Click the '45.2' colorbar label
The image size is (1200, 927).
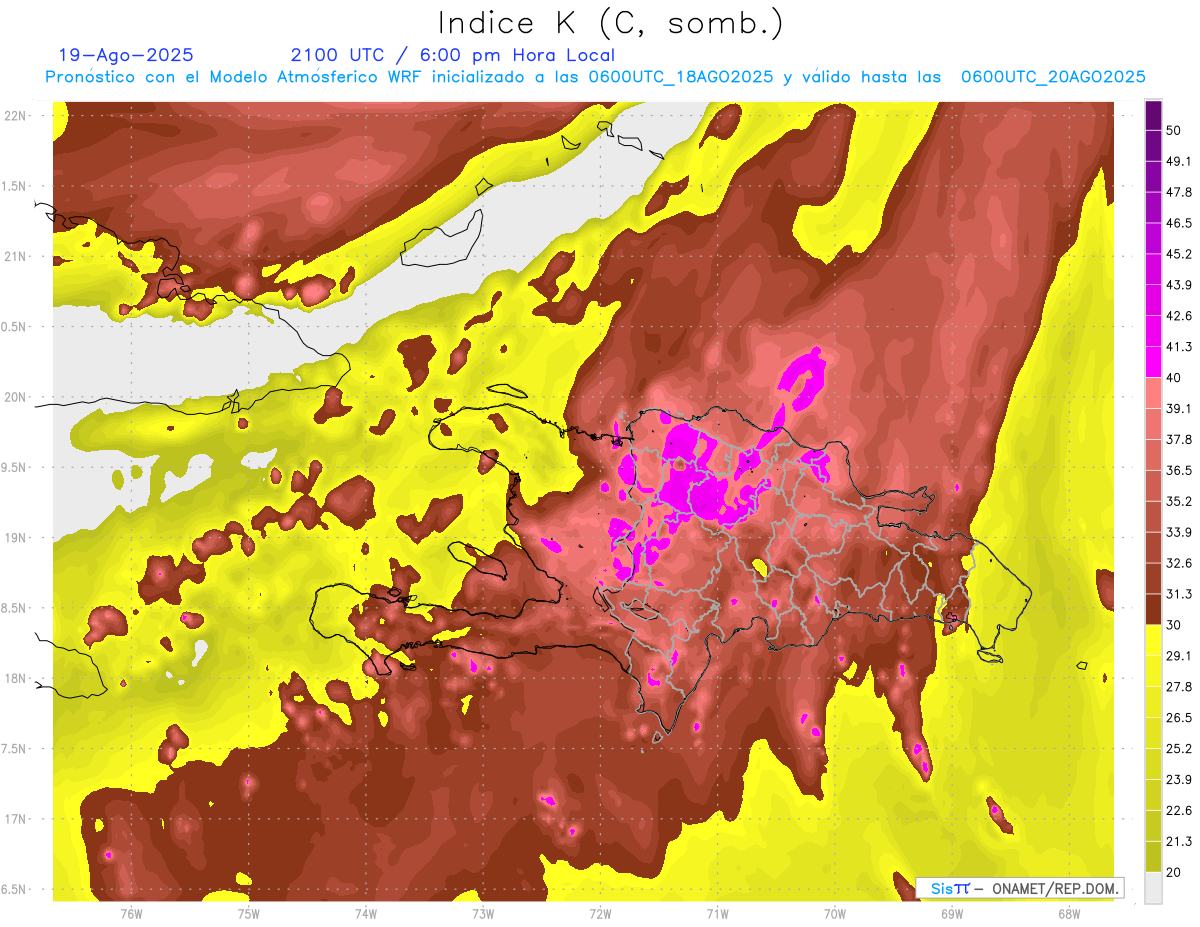click(1178, 254)
